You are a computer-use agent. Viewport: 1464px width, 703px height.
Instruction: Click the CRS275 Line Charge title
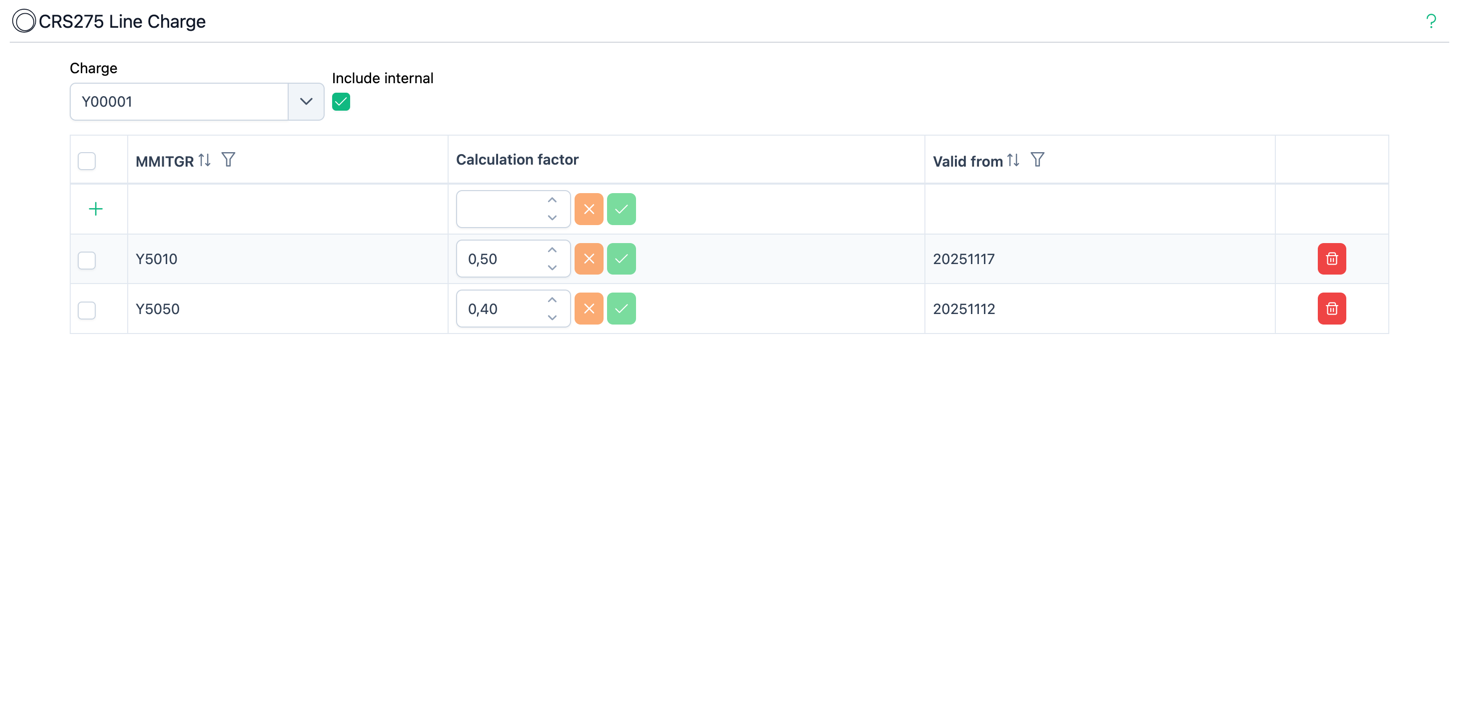tap(120, 20)
